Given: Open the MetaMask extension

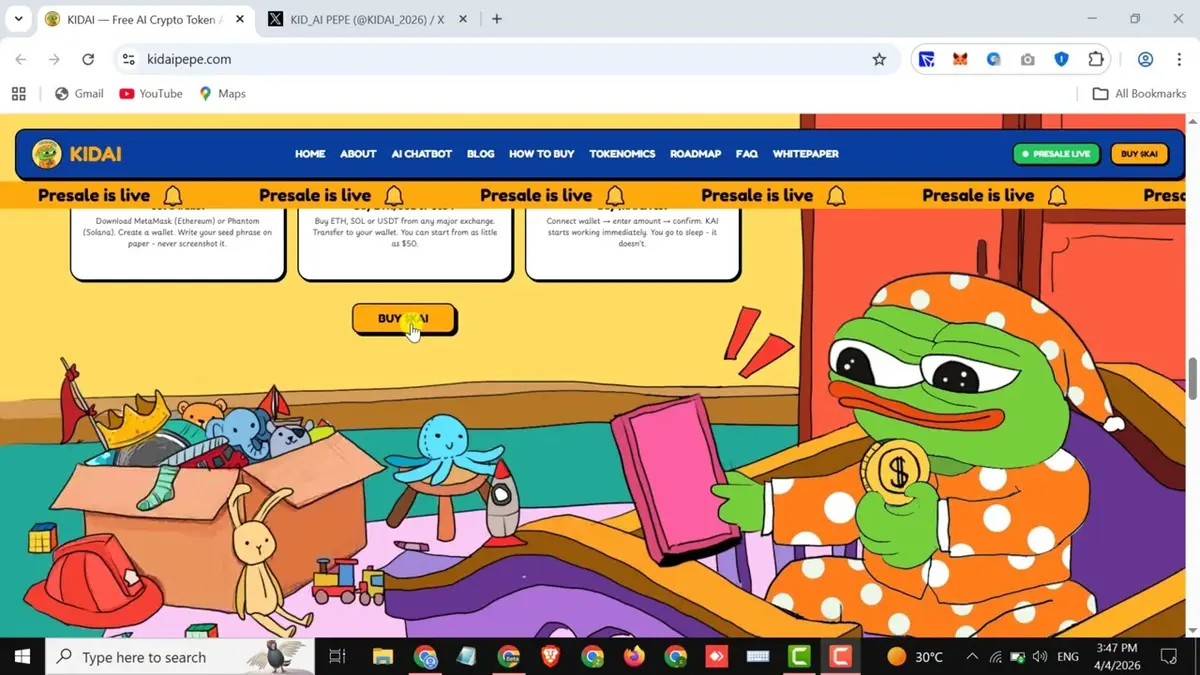Looking at the screenshot, I should click(x=960, y=59).
